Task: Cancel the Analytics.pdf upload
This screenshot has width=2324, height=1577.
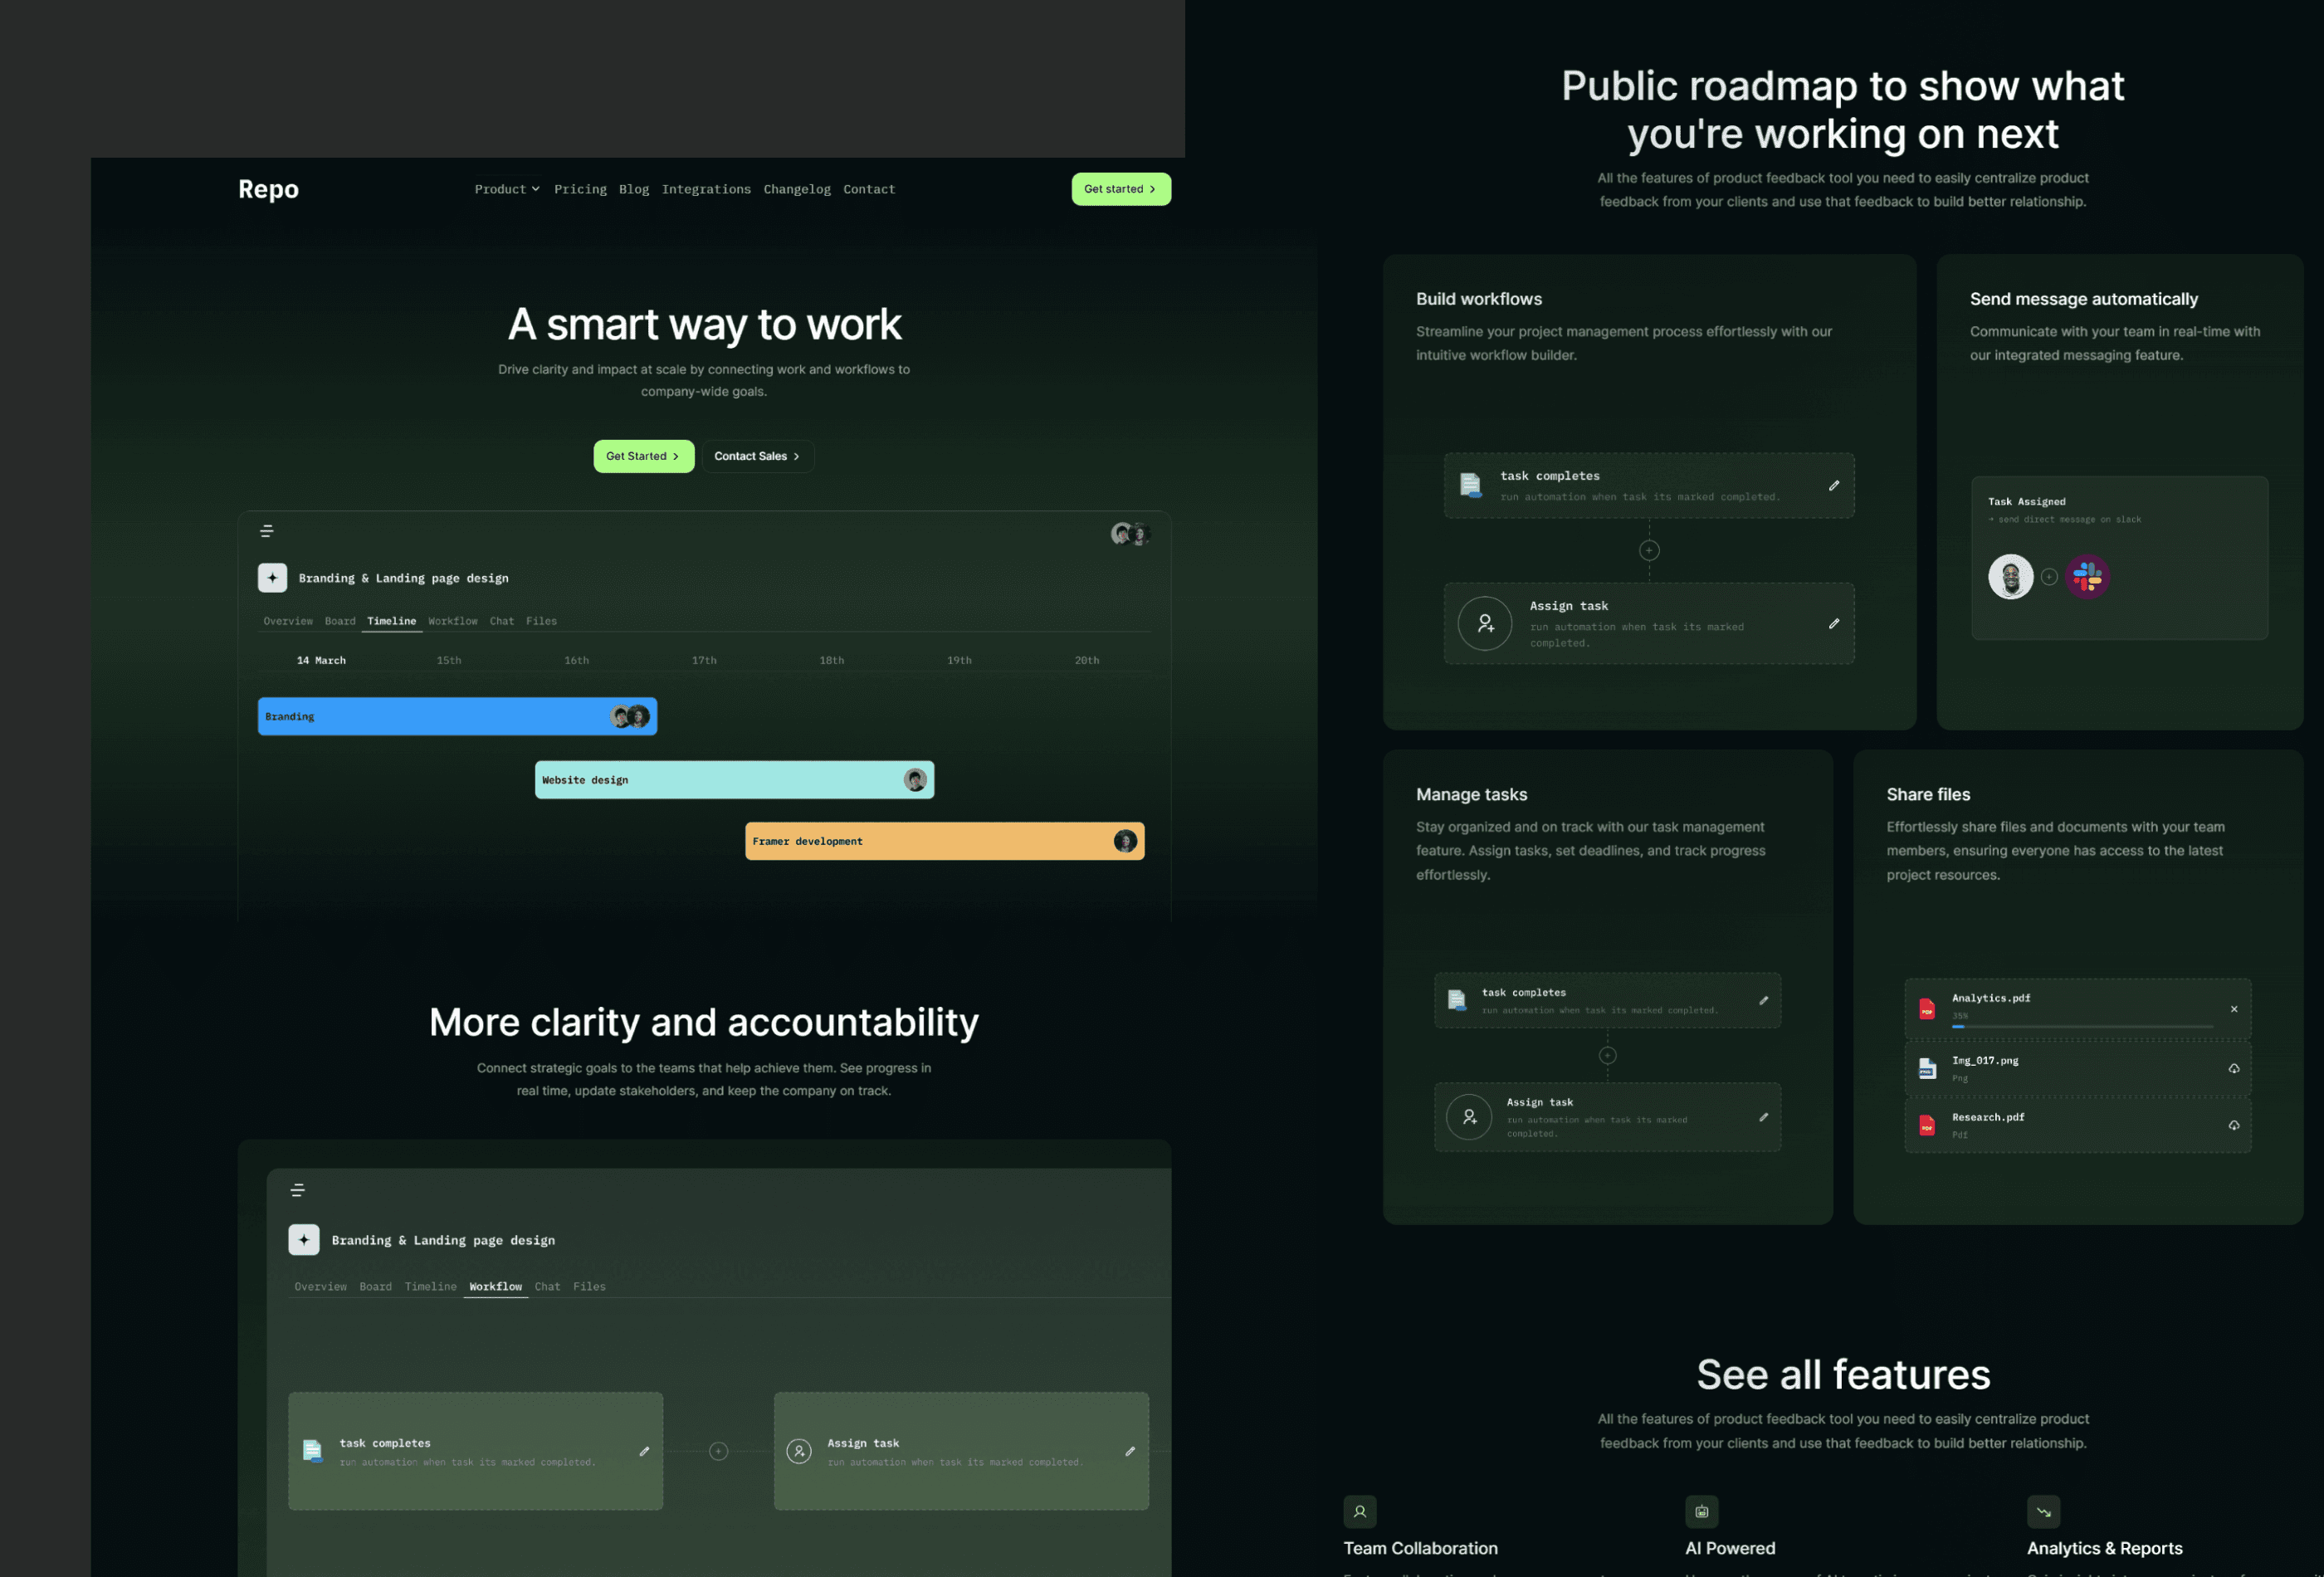Action: 2234,1009
